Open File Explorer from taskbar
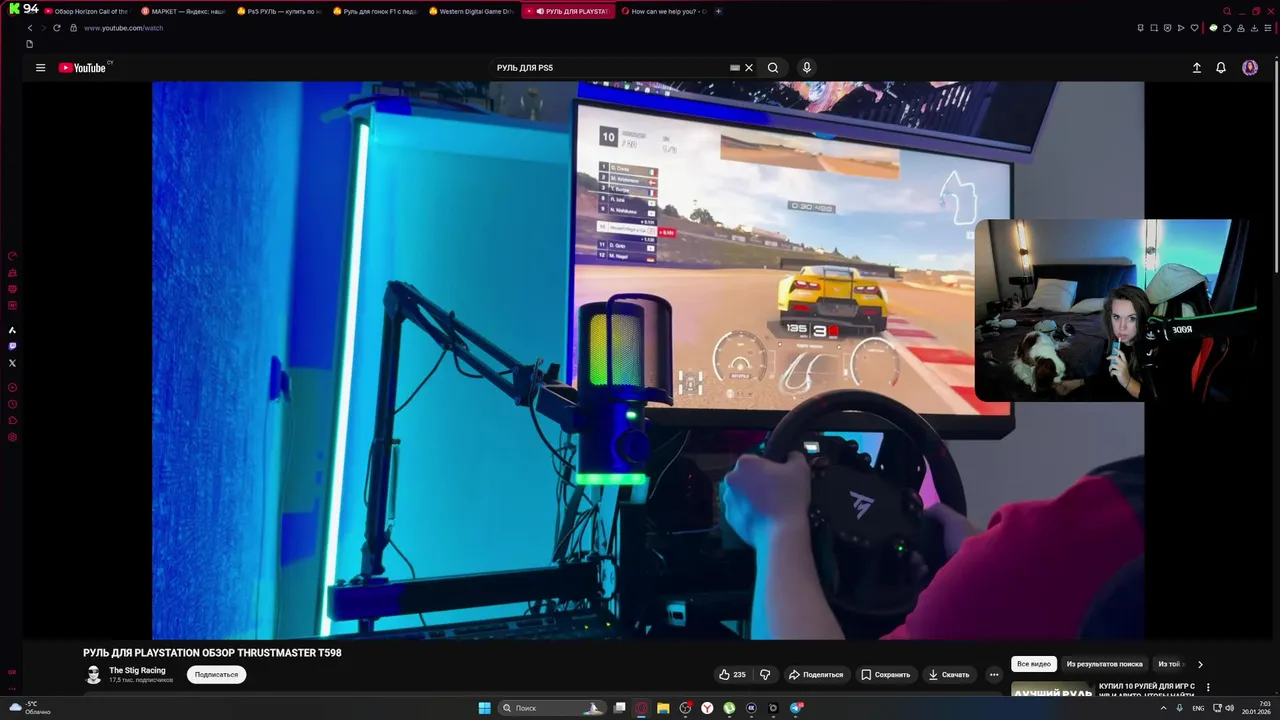Screen dimensions: 1280x720 [x=663, y=708]
